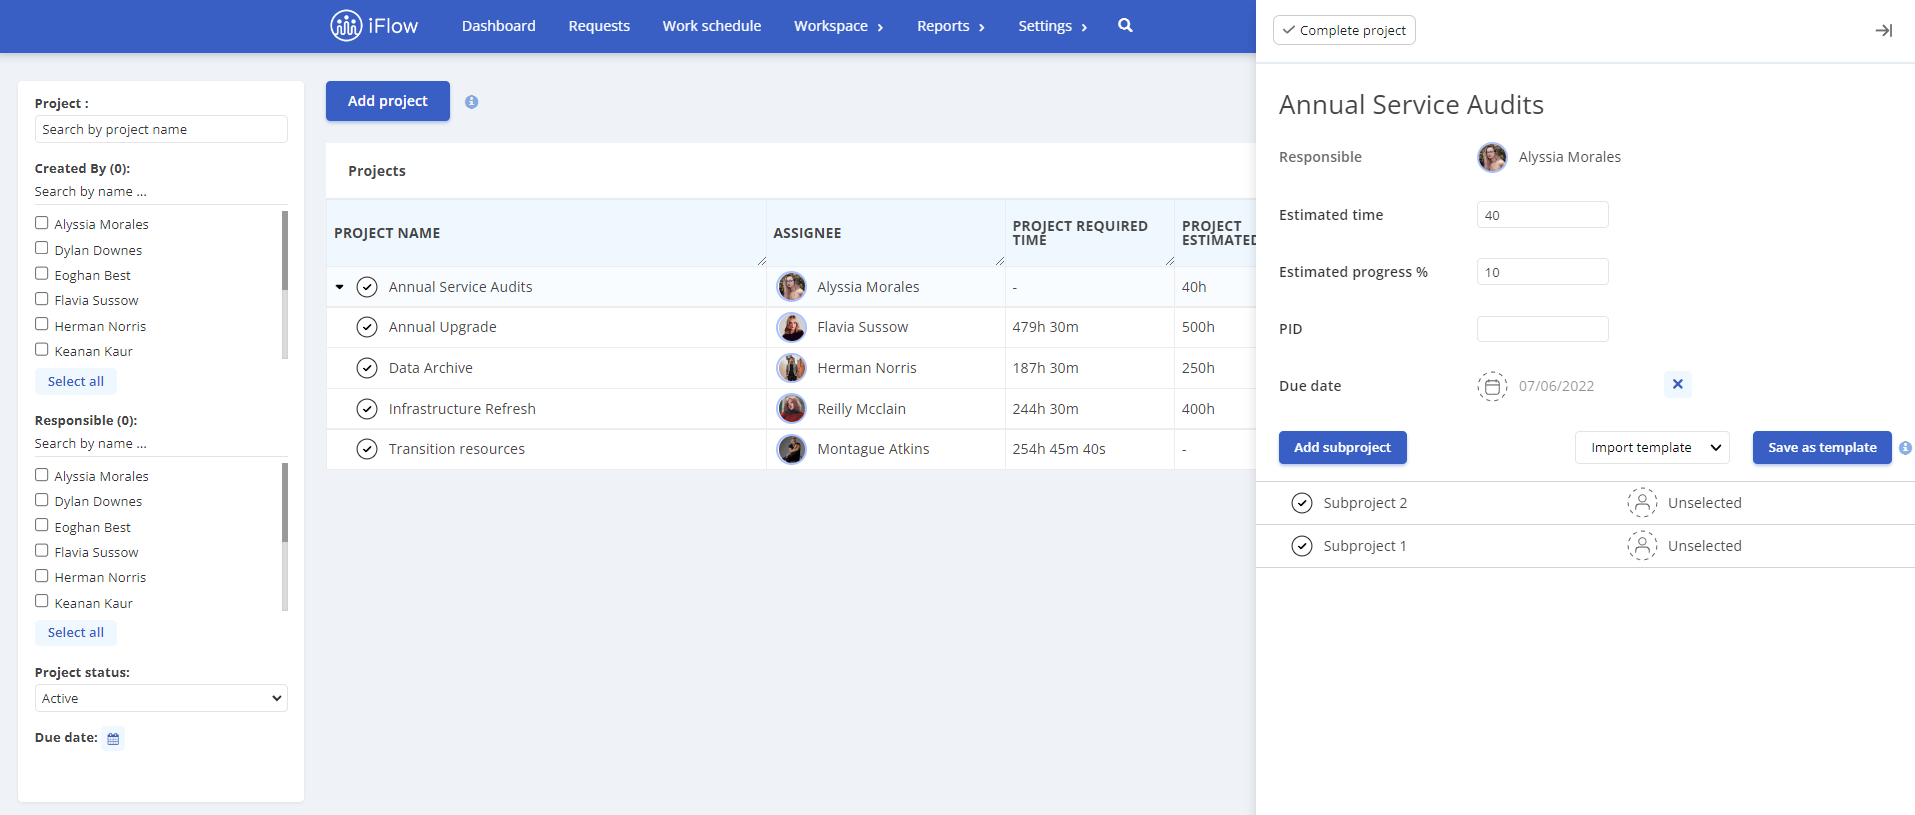Click info icon next to Save as template

(1906, 448)
